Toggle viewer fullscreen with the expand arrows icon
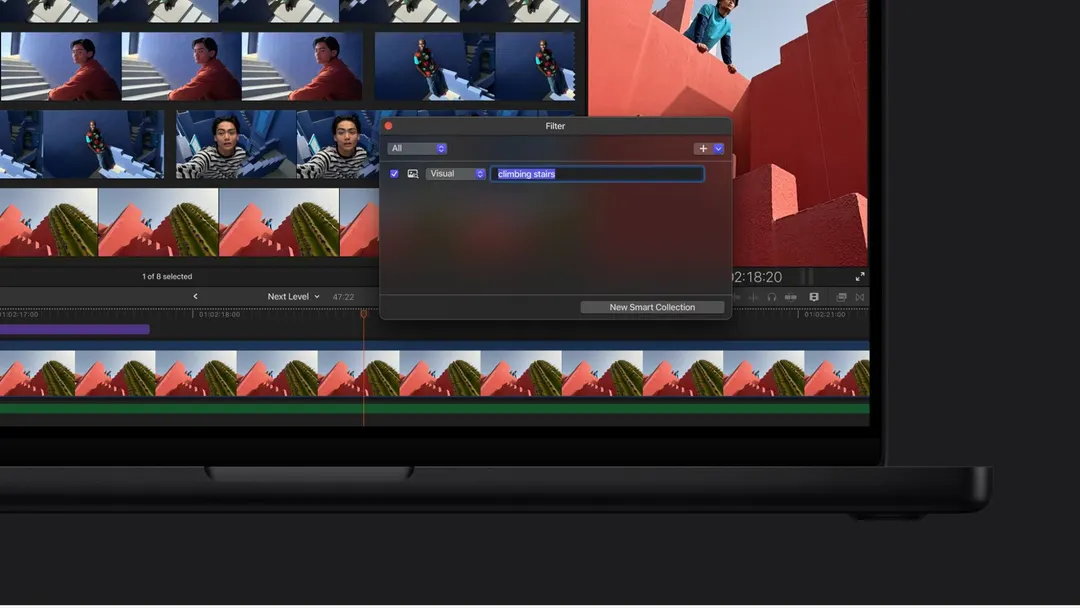The width and height of the screenshot is (1080, 608). [860, 277]
